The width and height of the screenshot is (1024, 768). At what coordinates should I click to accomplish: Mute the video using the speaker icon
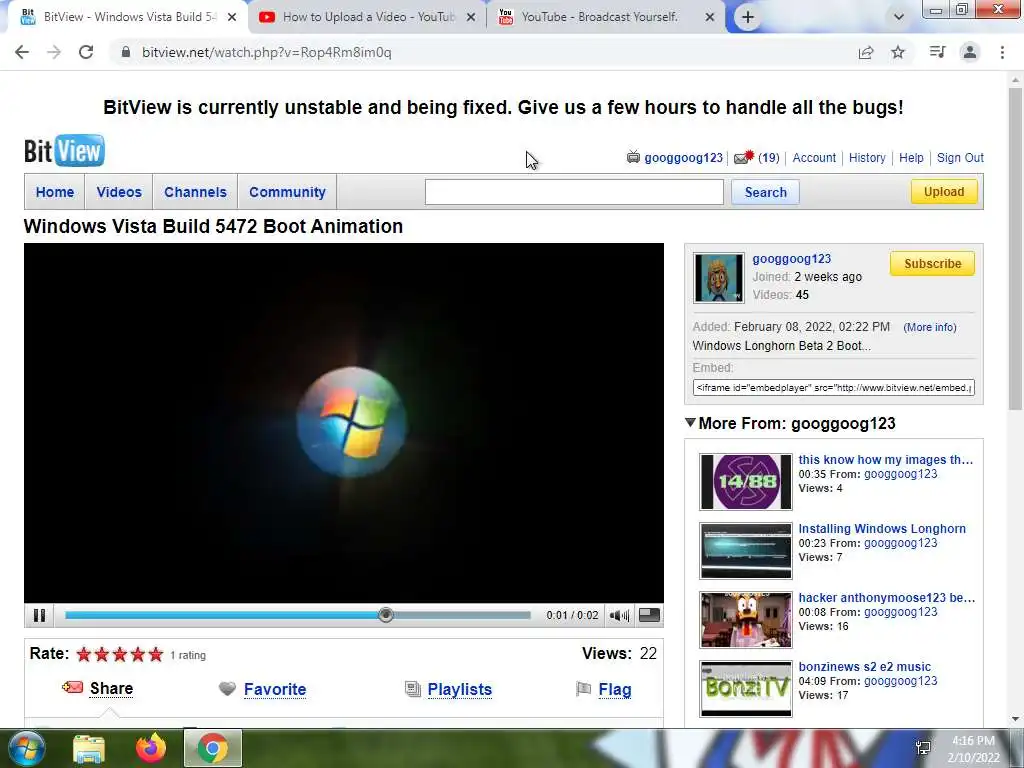pos(619,615)
